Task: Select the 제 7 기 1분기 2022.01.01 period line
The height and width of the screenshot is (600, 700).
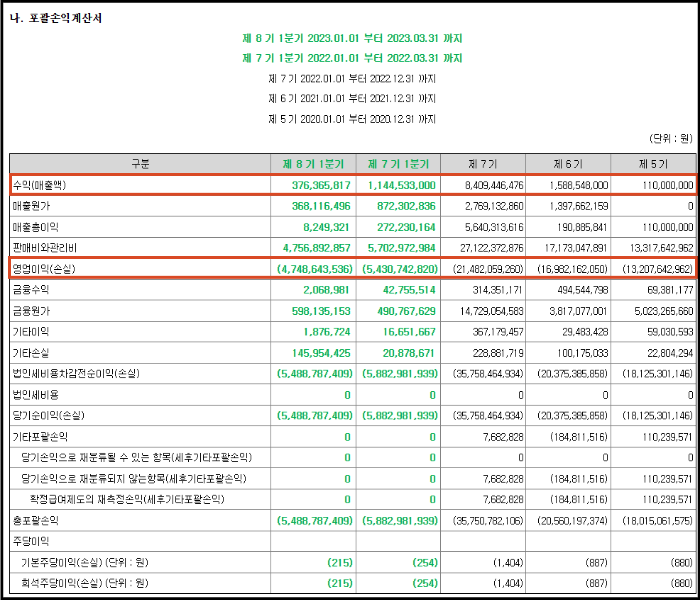Action: (x=352, y=58)
